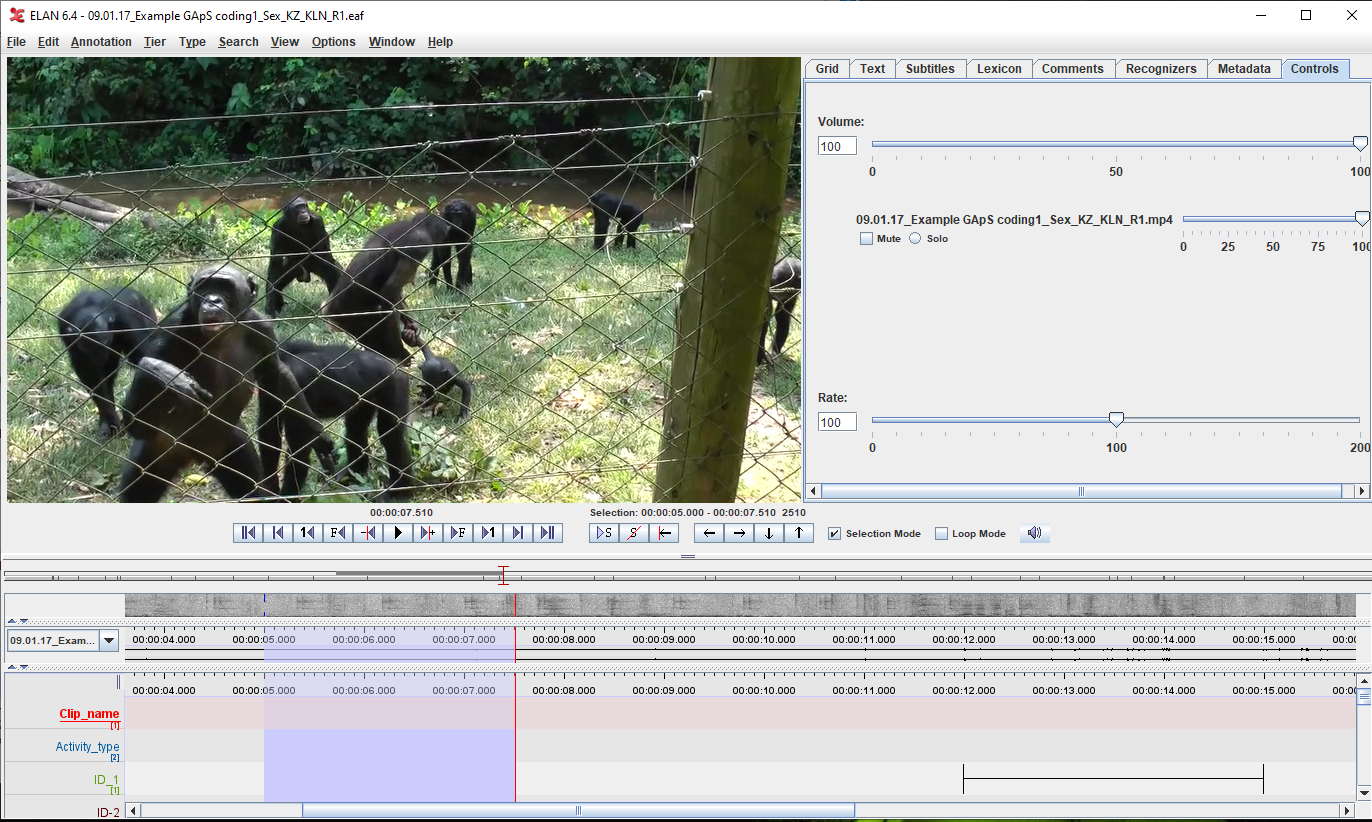Image resolution: width=1372 pixels, height=822 pixels.
Task: Click the master Volume slider handle
Action: click(x=1360, y=144)
